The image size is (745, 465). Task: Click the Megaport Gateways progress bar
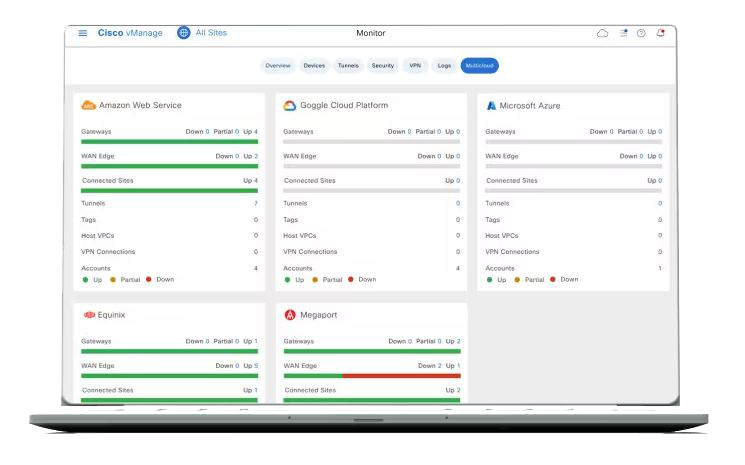[x=372, y=351]
